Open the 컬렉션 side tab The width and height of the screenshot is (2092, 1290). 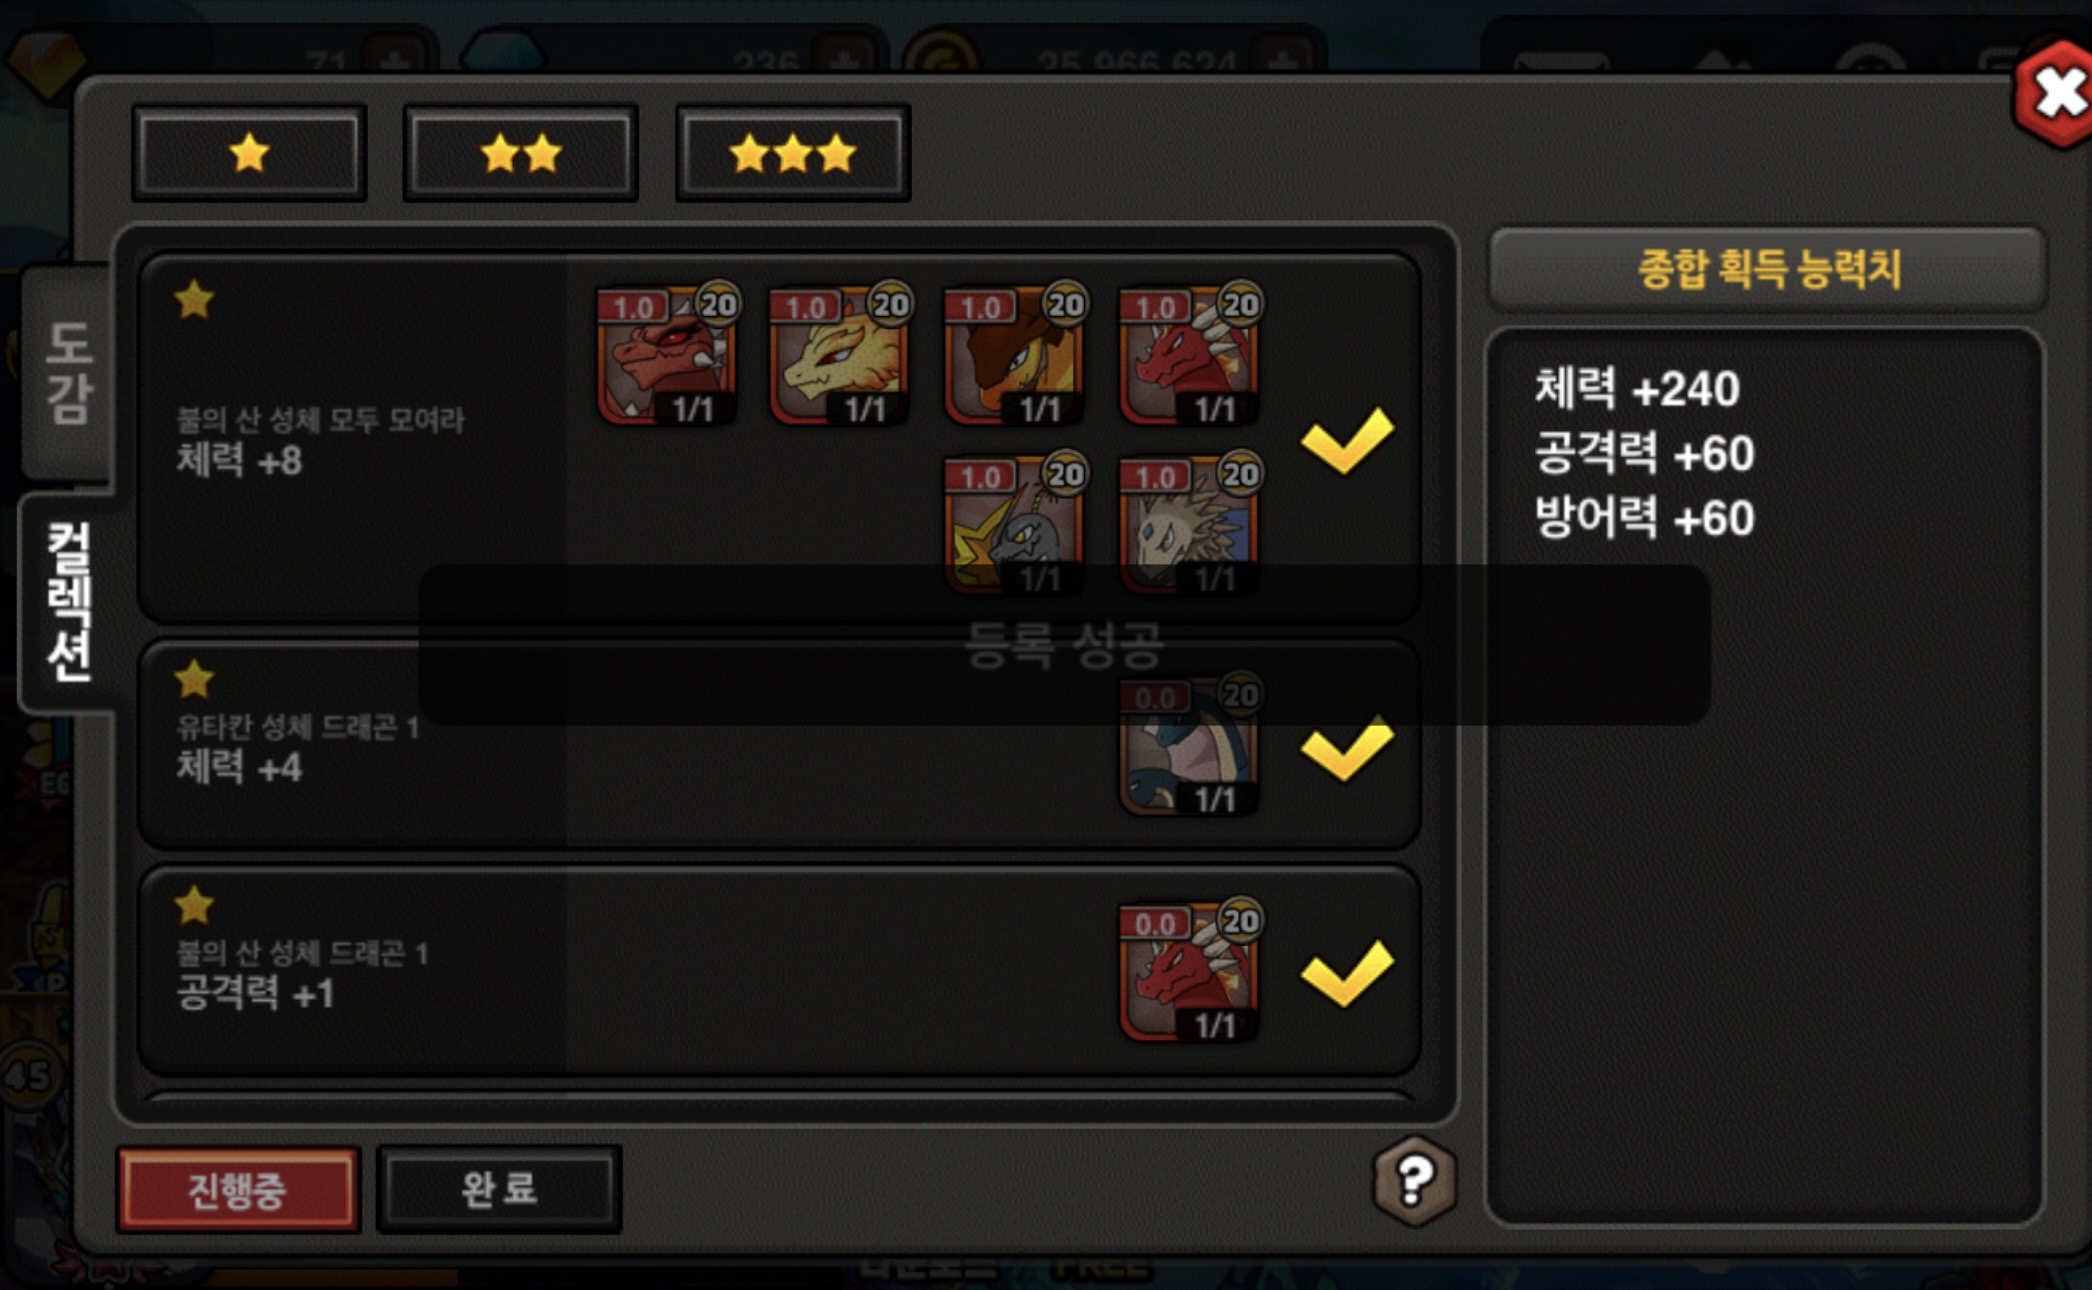67,601
